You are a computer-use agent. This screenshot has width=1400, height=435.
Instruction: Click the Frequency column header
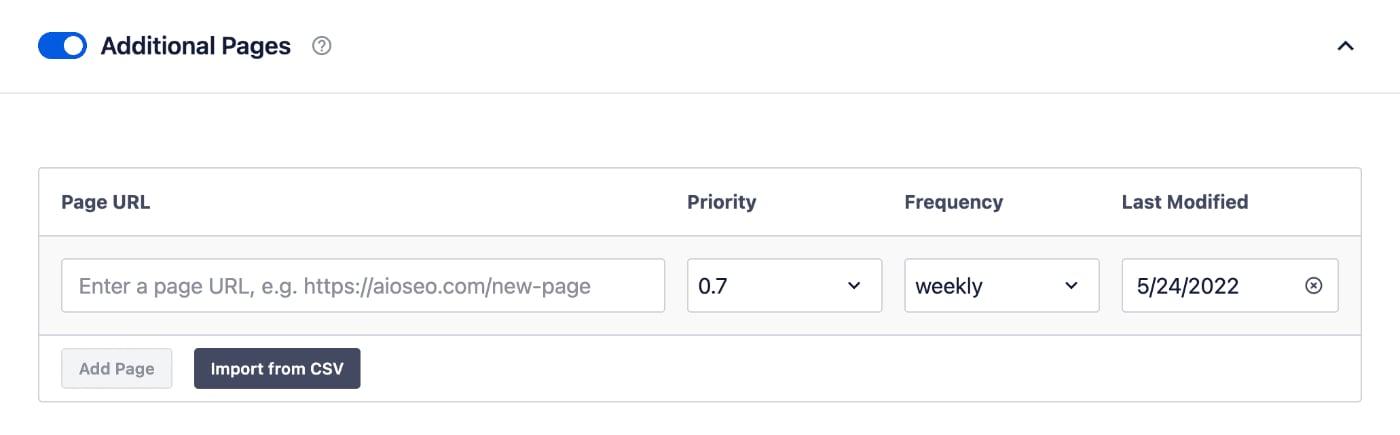pyautogui.click(x=954, y=202)
